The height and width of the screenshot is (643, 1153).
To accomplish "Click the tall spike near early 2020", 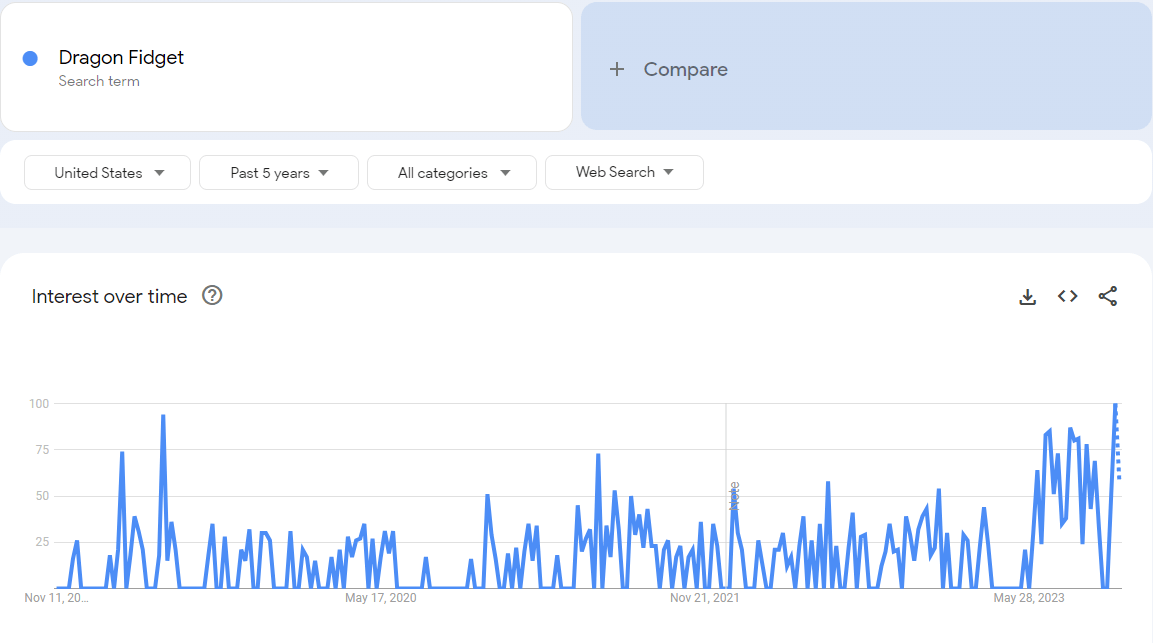I will tap(163, 416).
